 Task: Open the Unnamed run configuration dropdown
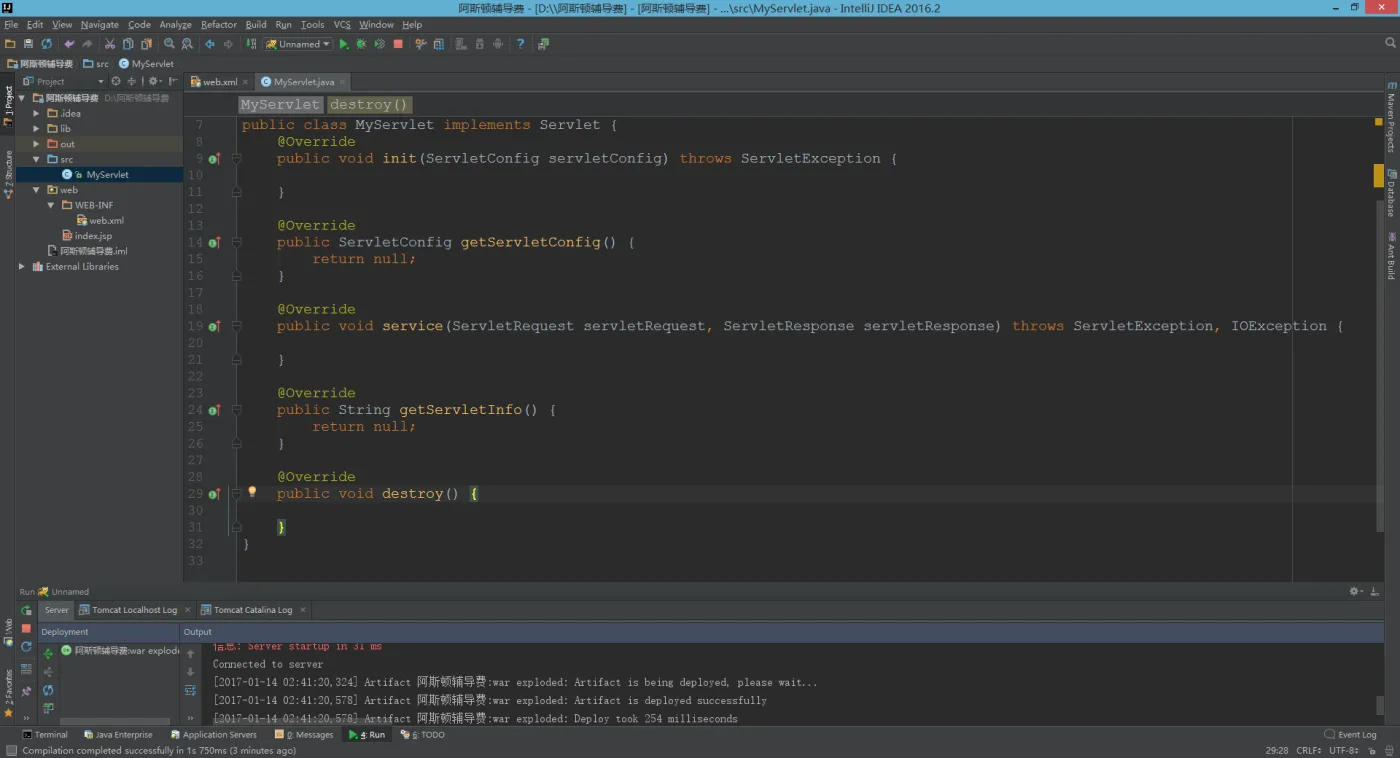click(x=298, y=44)
